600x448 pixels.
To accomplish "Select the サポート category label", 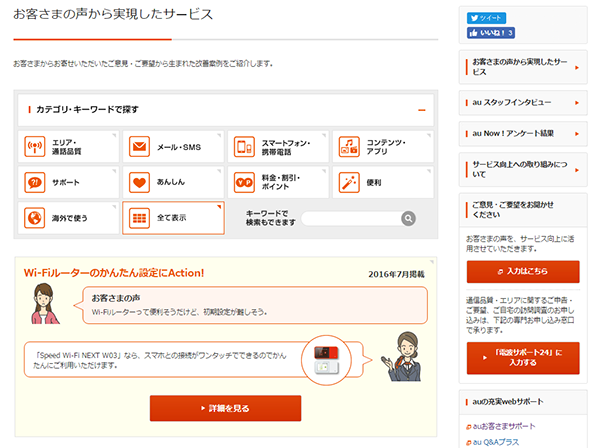I will click(65, 182).
